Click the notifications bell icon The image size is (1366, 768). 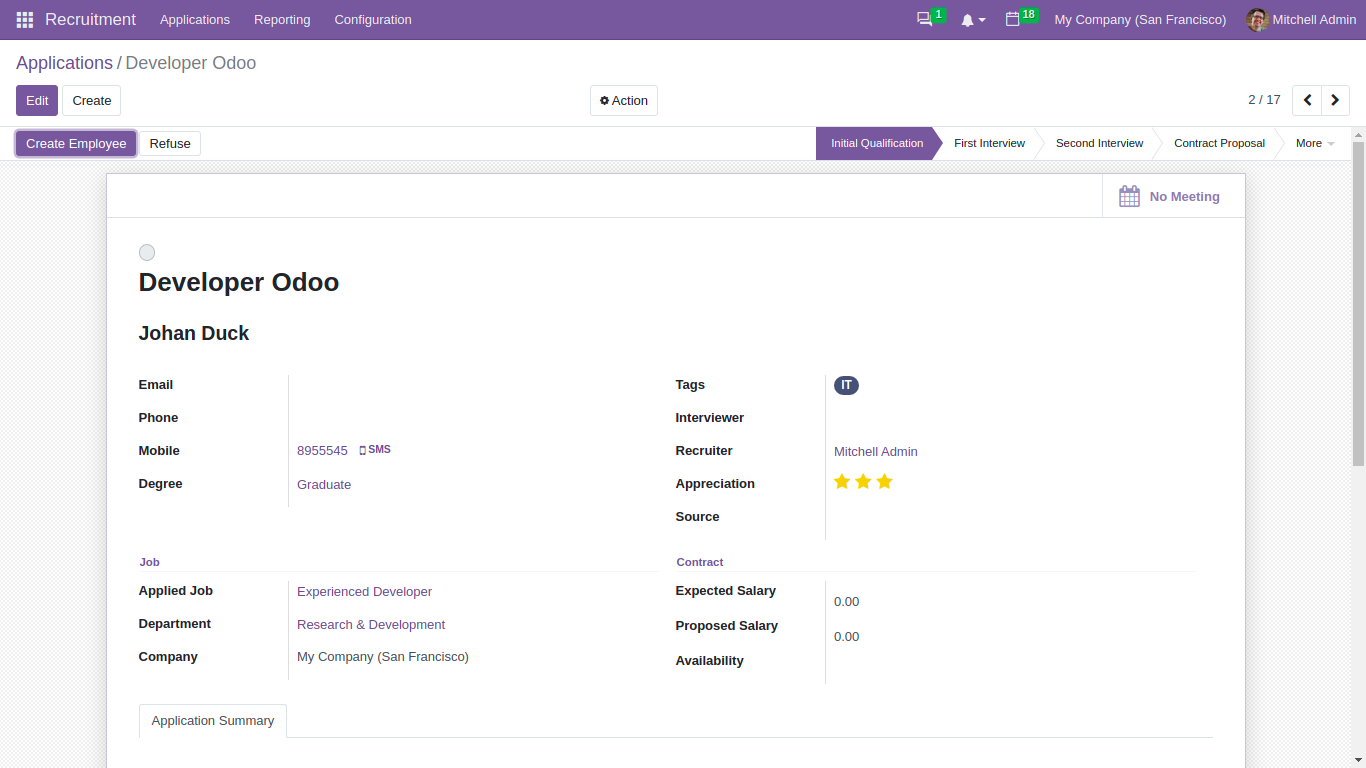coord(966,18)
